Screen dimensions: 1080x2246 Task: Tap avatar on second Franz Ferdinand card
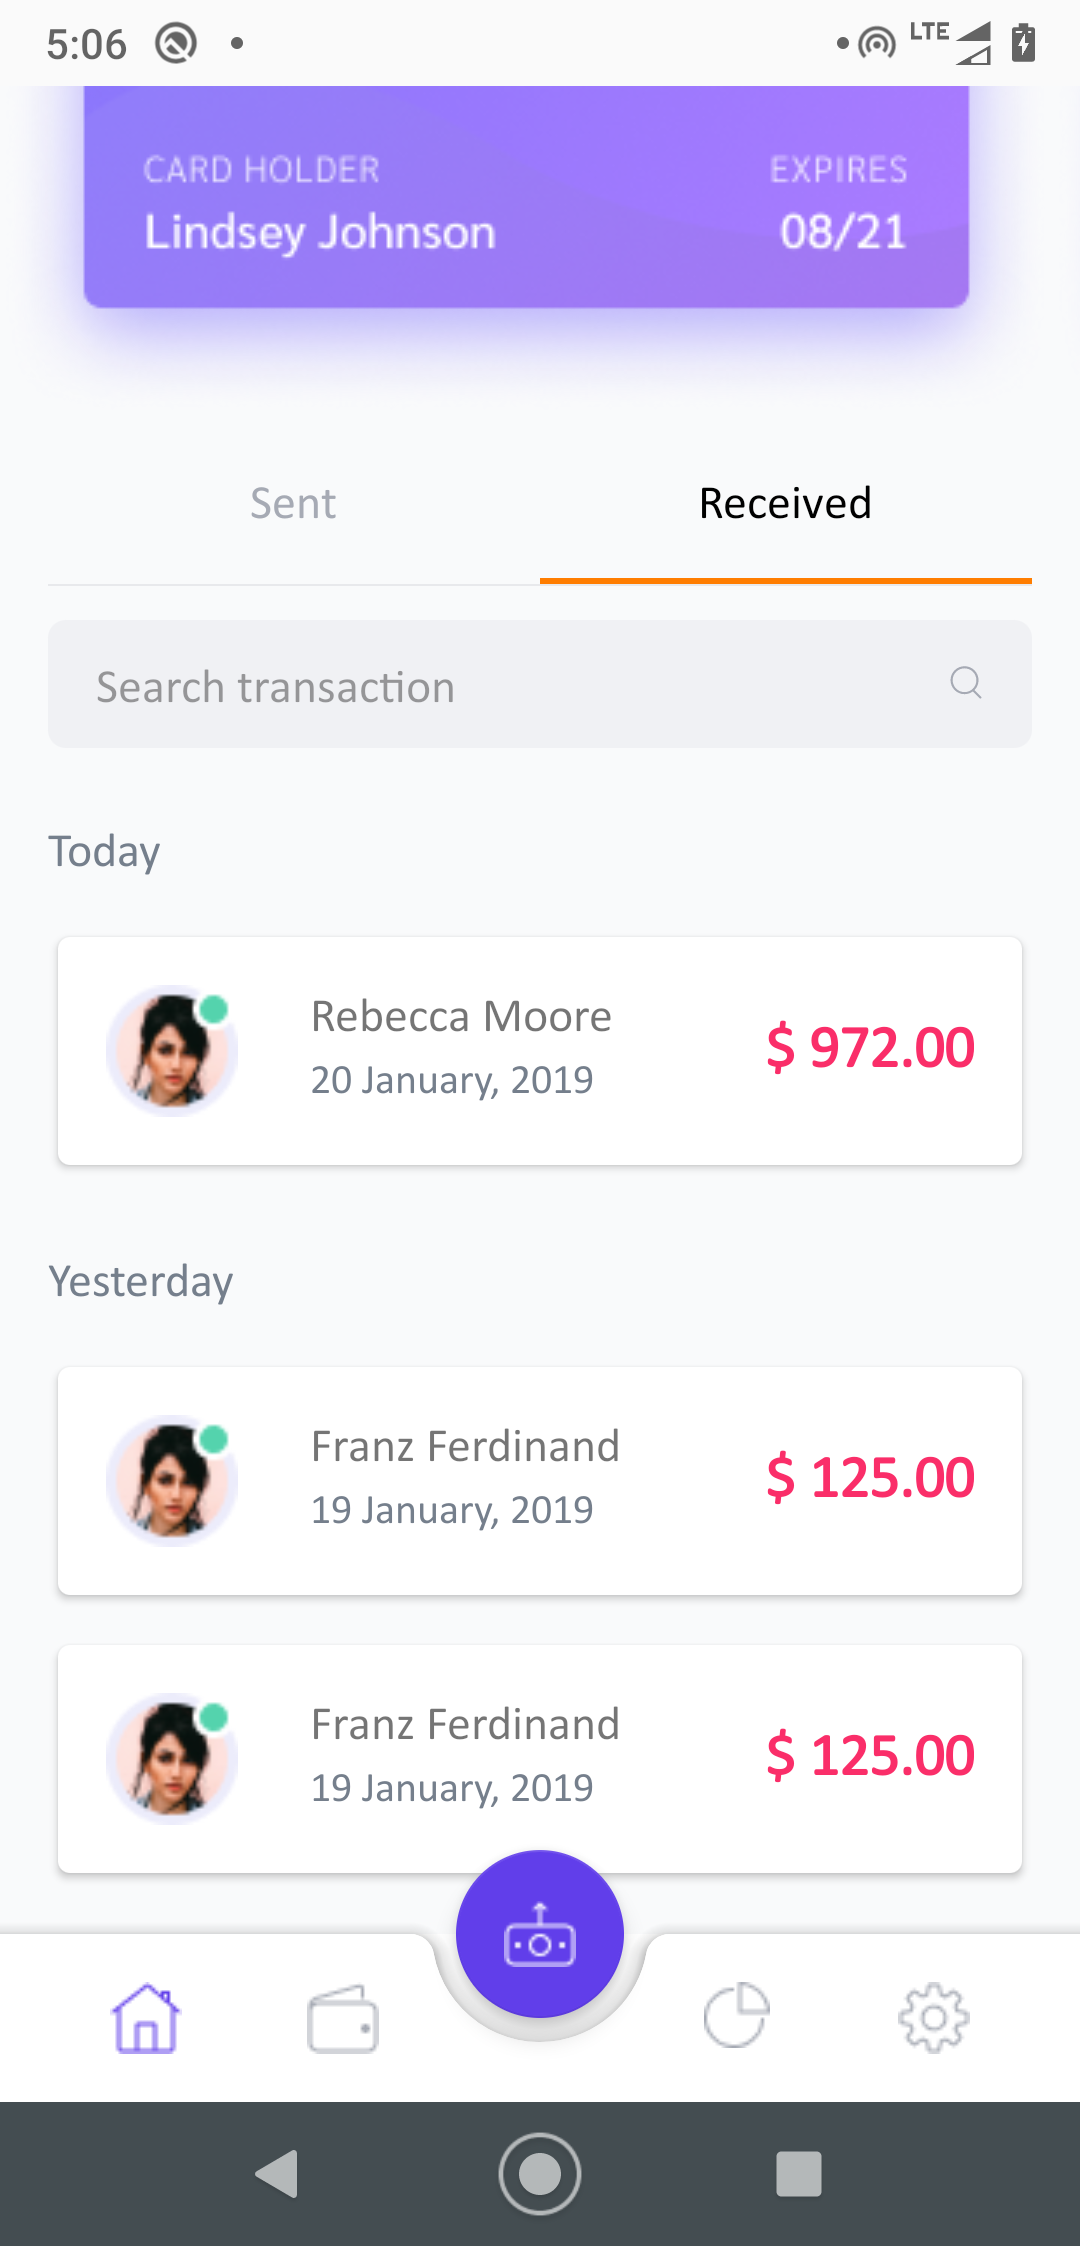172,1759
